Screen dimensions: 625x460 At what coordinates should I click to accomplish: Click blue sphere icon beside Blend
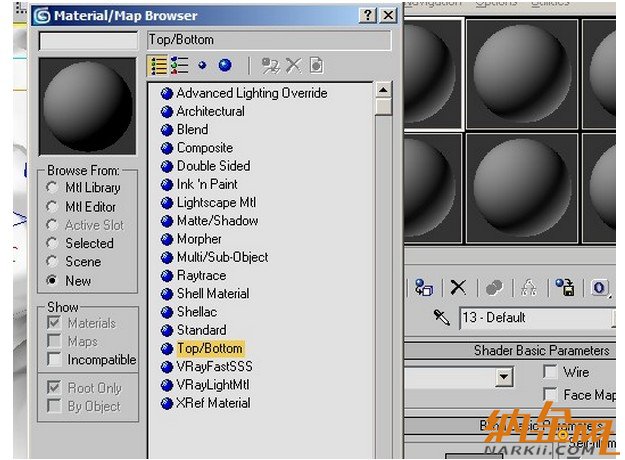pos(167,130)
